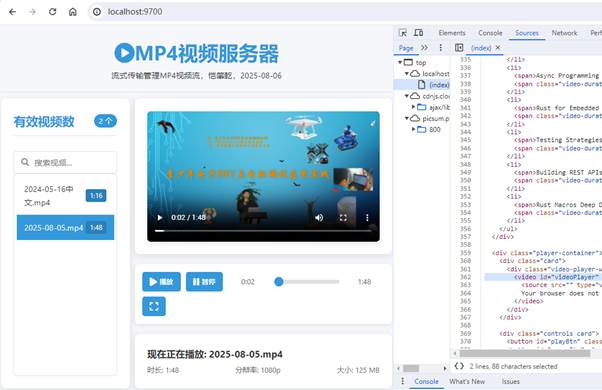Screen dimensions: 602x390
Task: Open the browser home page
Action: [x=73, y=12]
